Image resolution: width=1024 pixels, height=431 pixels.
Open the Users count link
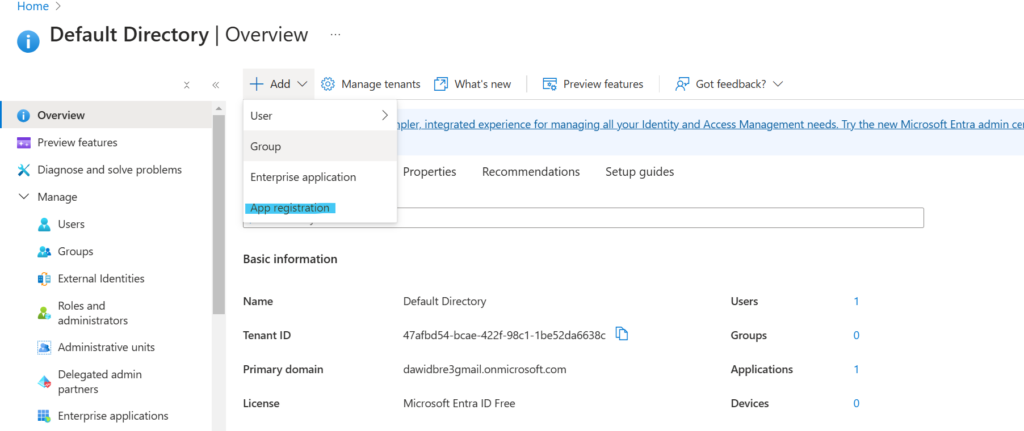coord(856,301)
